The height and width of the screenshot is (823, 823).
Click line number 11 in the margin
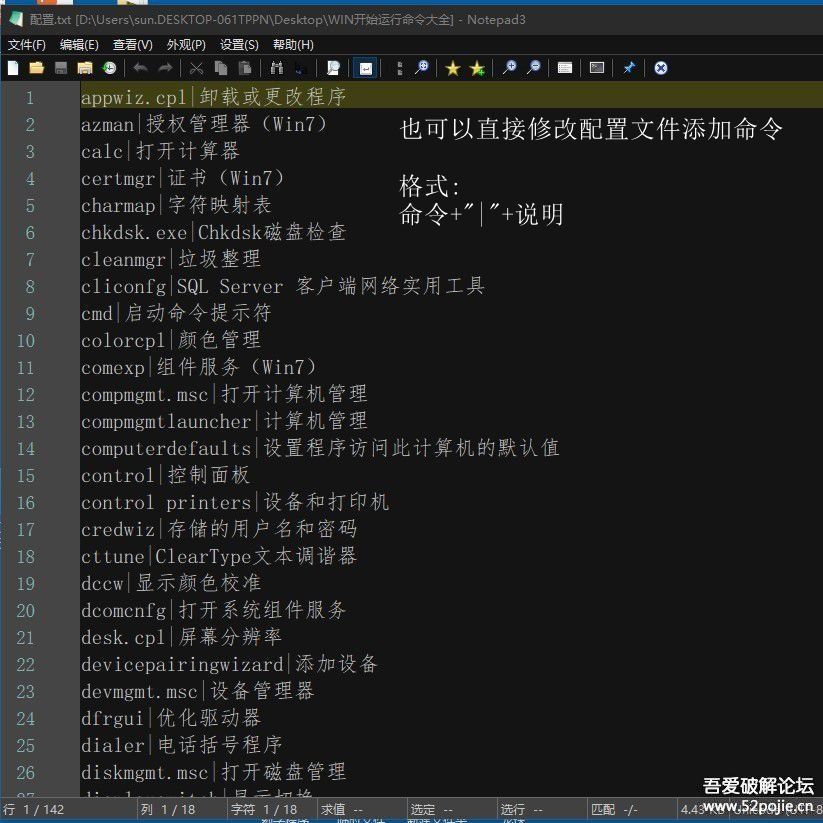[x=26, y=367]
